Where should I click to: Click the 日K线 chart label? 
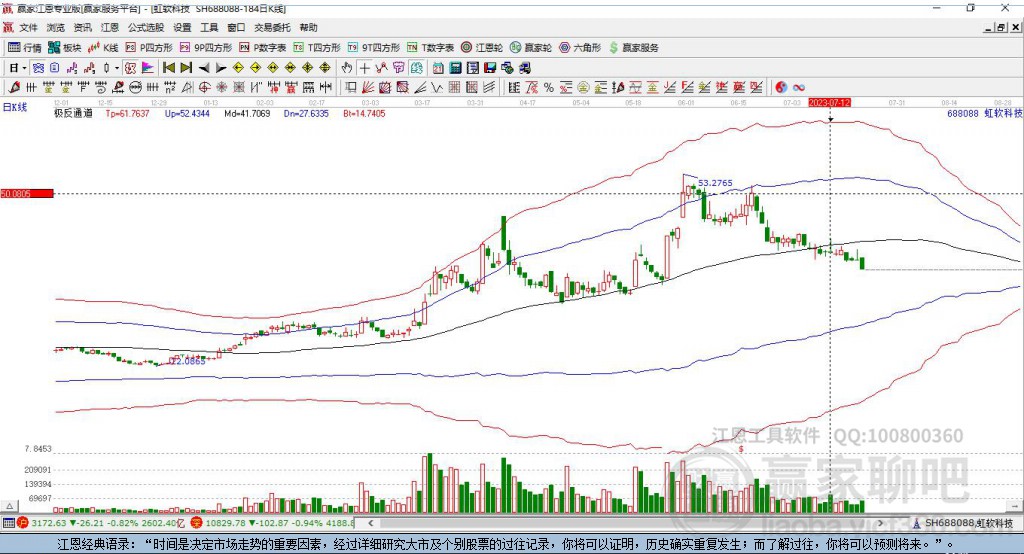[x=15, y=108]
